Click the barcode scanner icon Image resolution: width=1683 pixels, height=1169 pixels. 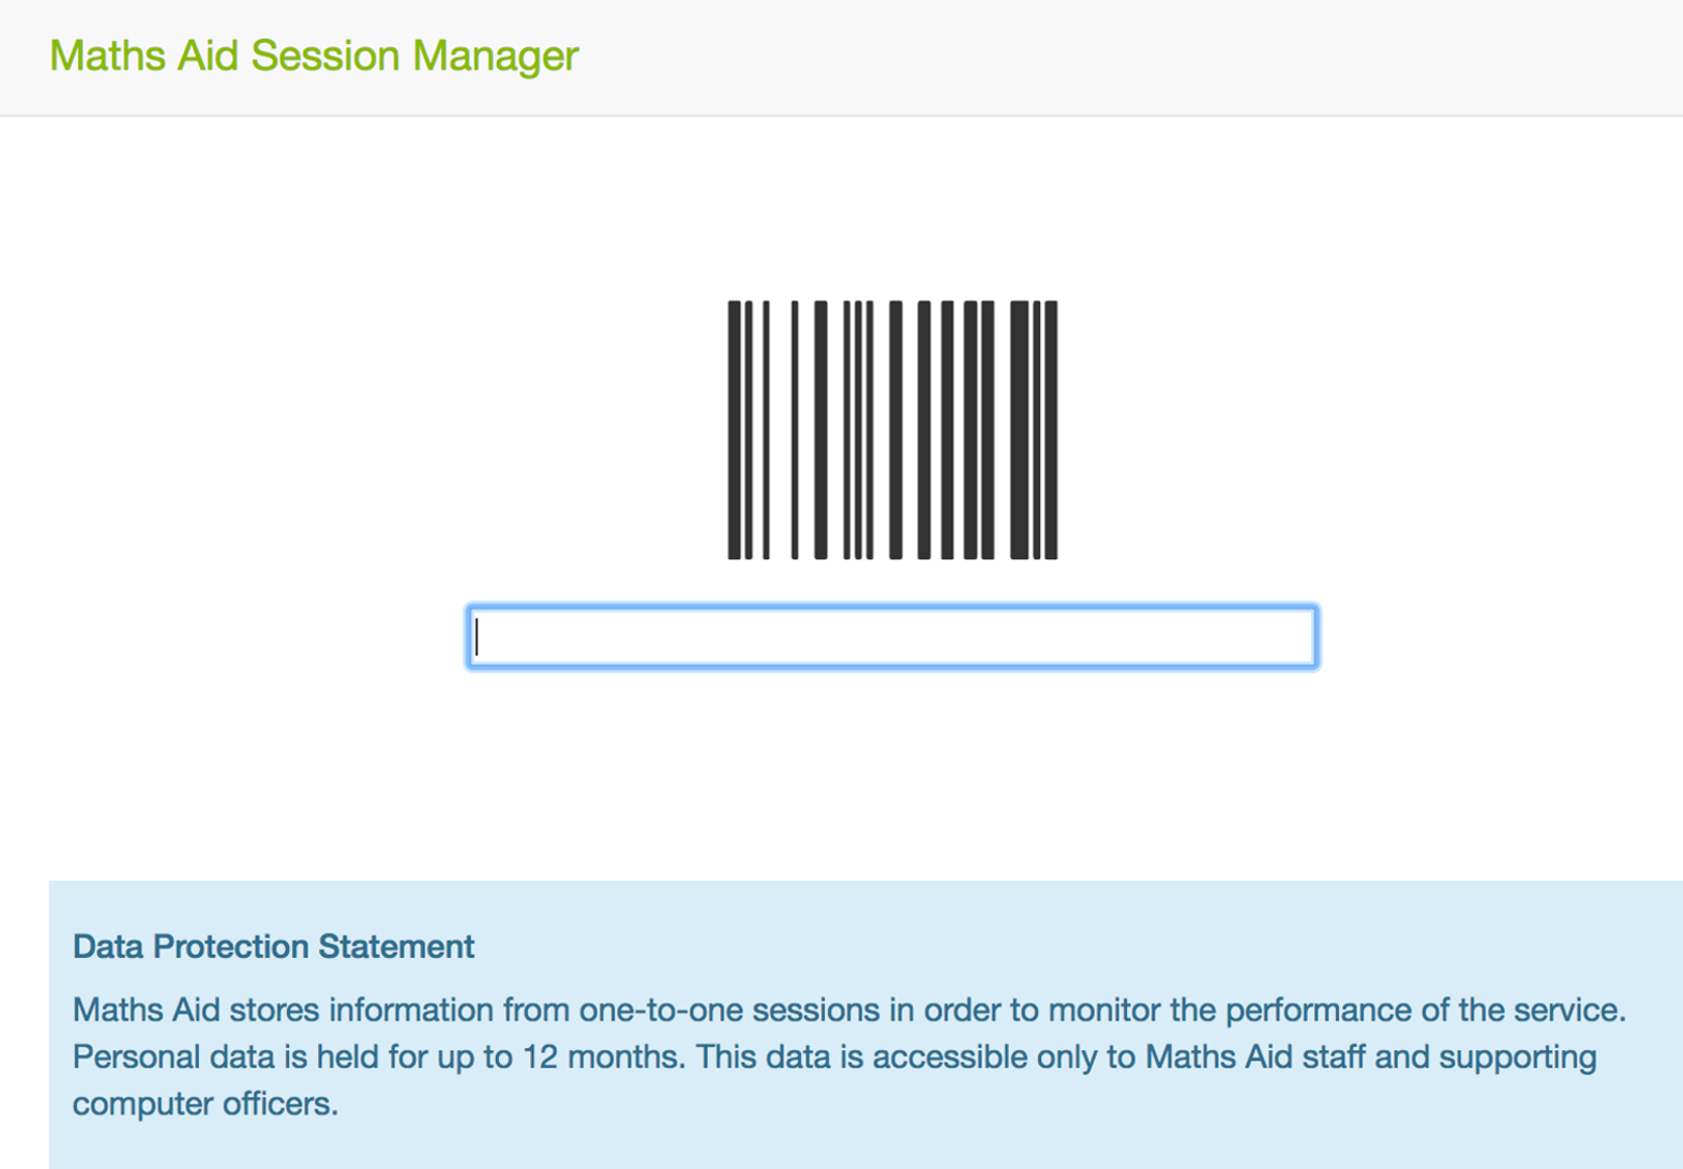(x=893, y=430)
